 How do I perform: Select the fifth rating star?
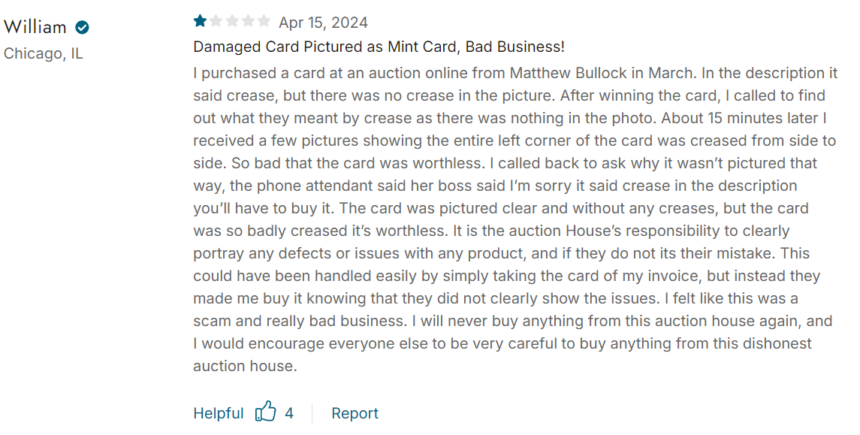click(x=264, y=21)
